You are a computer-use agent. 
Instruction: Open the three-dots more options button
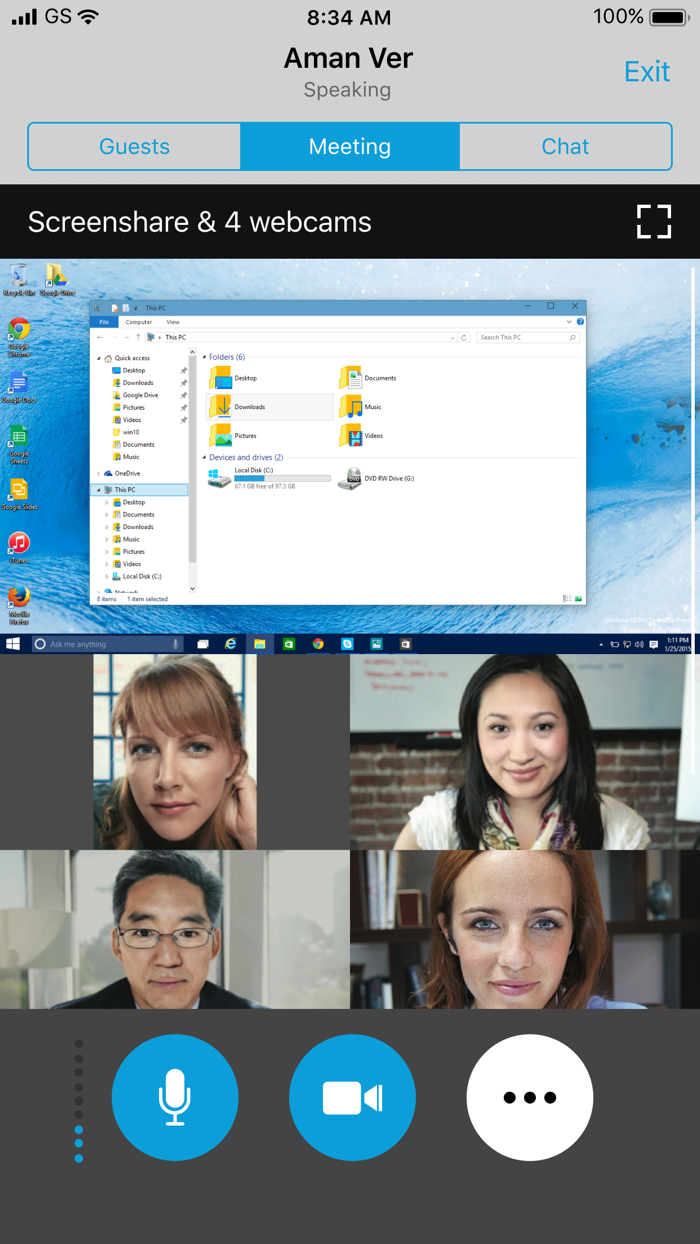click(x=530, y=1097)
